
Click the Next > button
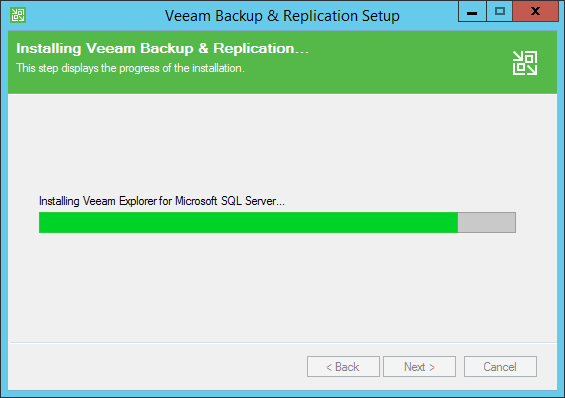pos(419,367)
